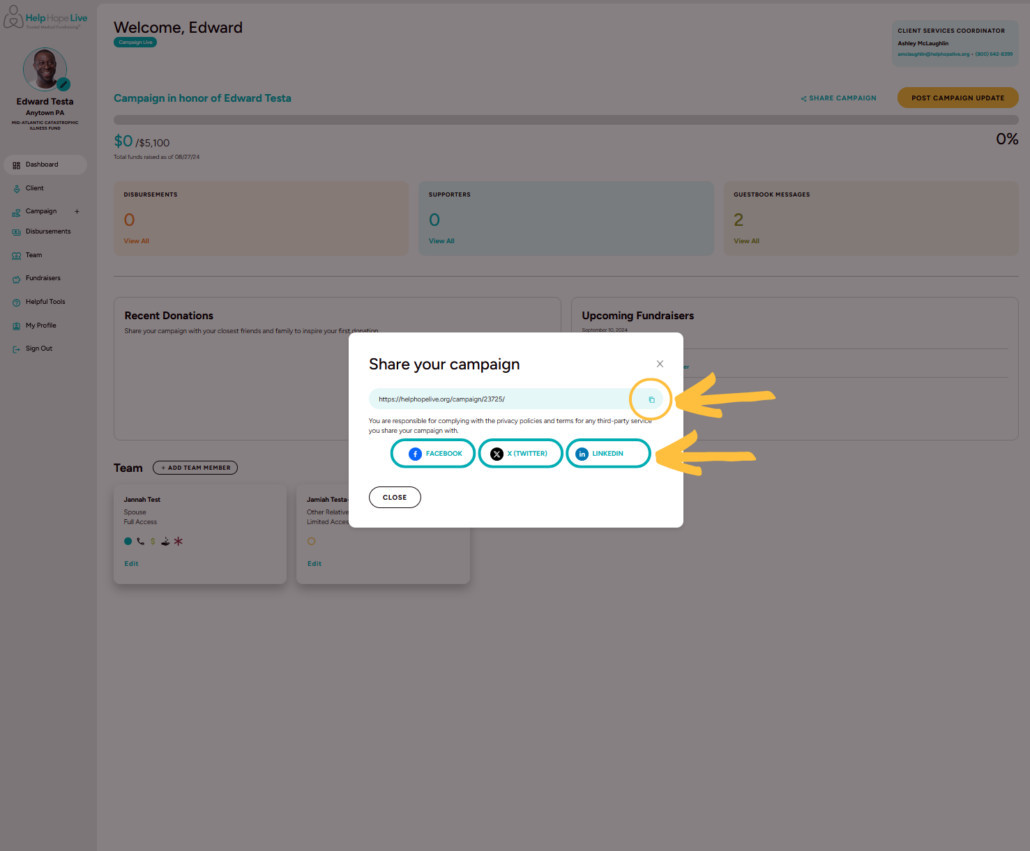Click the $0 raised amount
1030x851 pixels.
click(x=123, y=141)
